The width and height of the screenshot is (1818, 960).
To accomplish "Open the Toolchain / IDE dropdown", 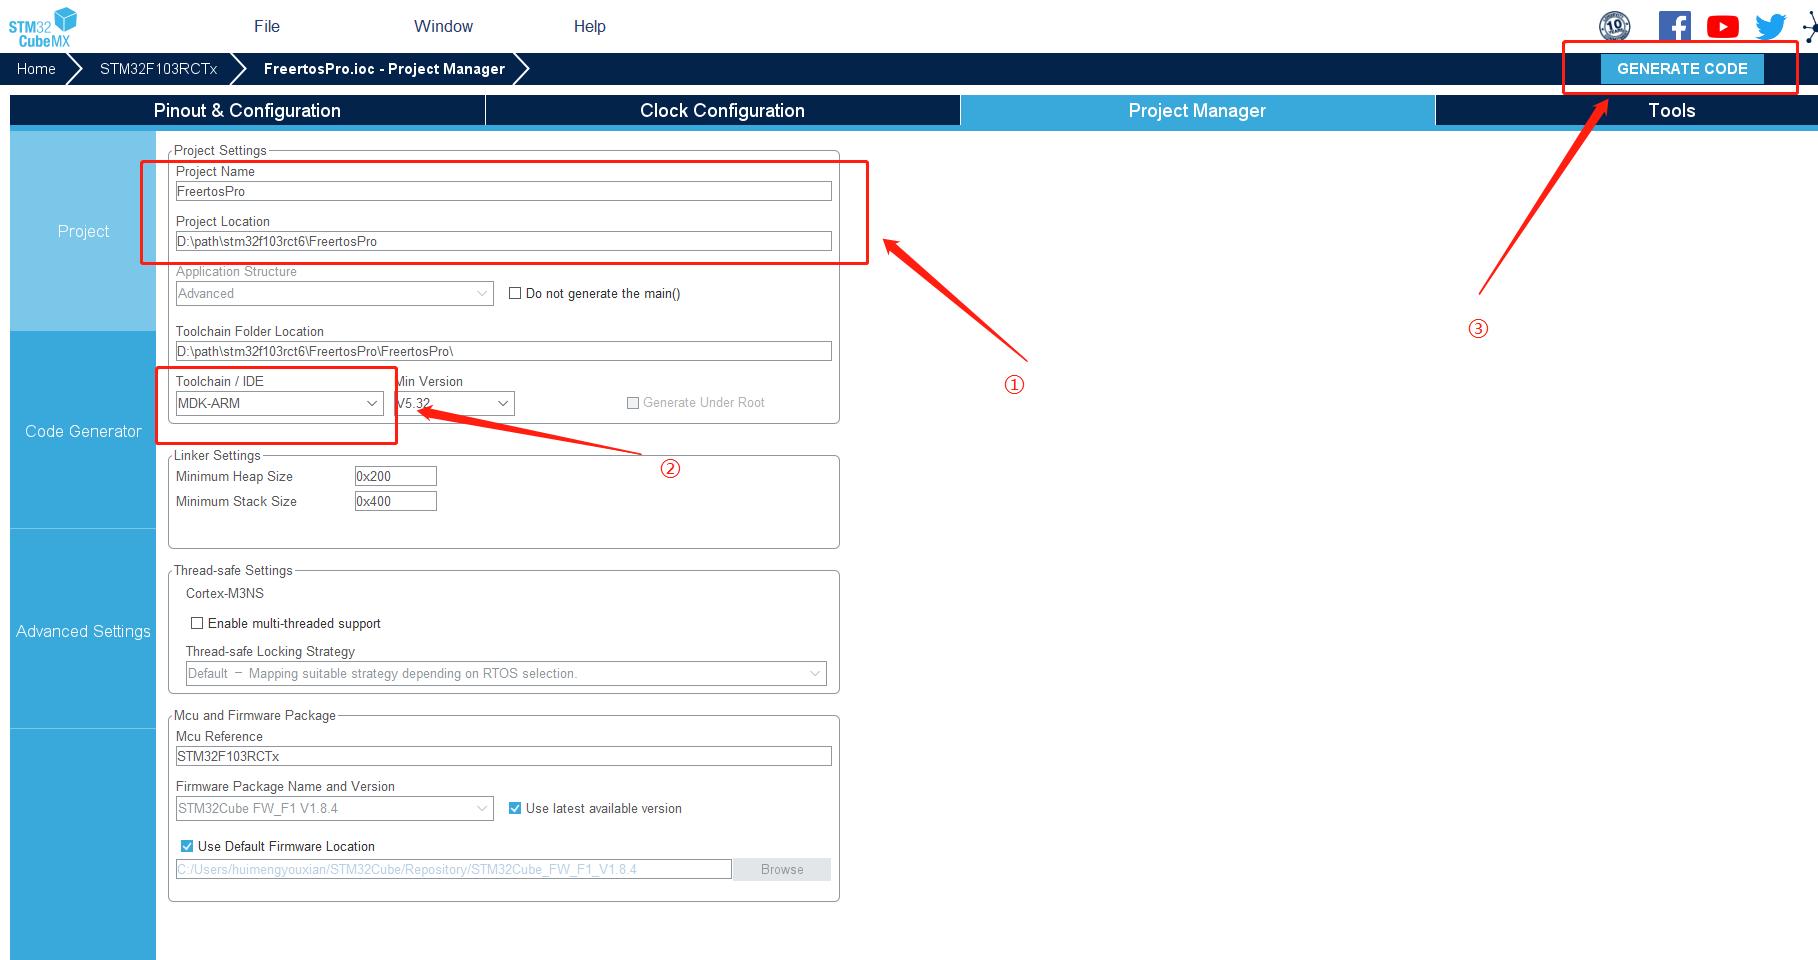I will pos(278,403).
